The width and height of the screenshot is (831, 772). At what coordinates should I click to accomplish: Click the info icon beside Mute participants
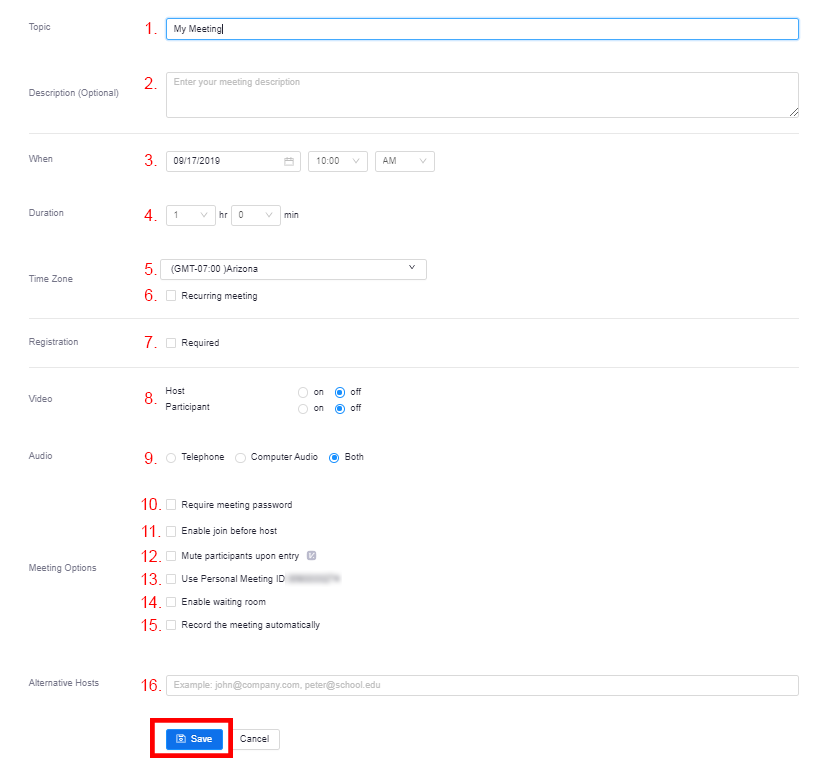pyautogui.click(x=312, y=555)
